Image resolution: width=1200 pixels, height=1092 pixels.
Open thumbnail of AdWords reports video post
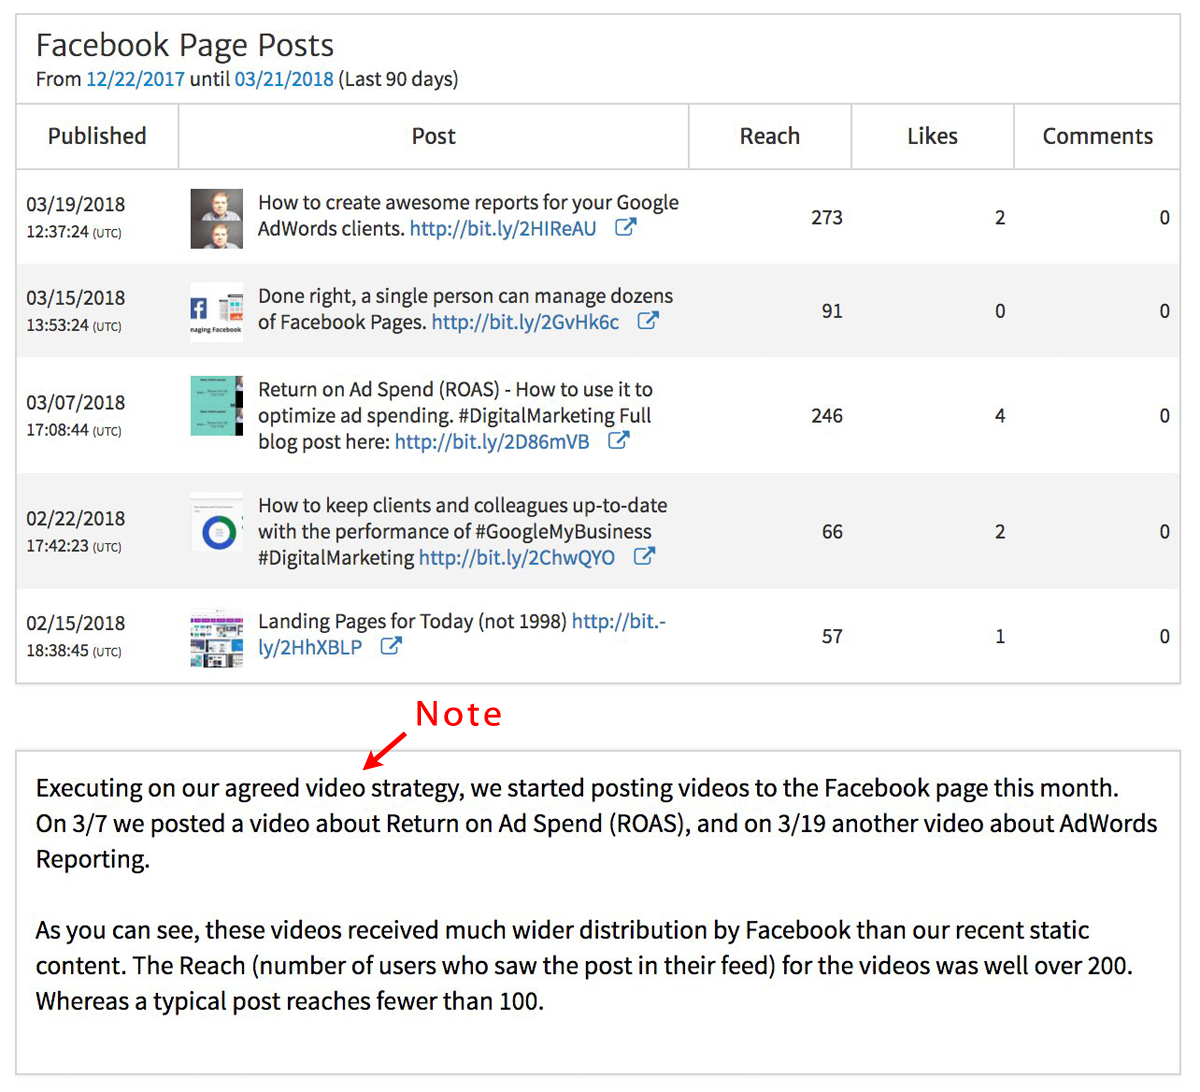click(x=216, y=218)
